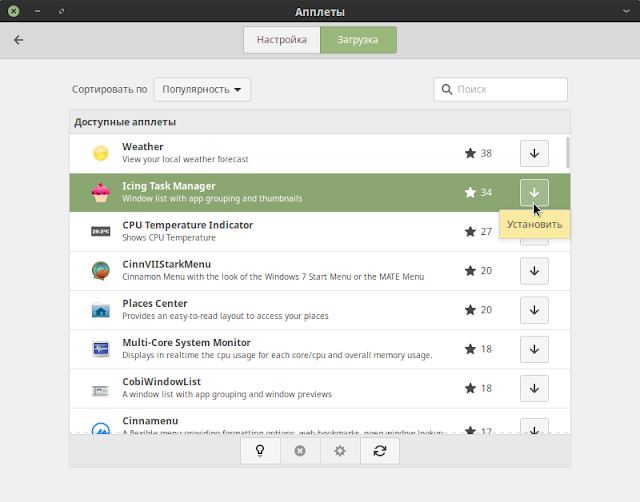The image size is (640, 502).
Task: Open the Популярность sort dropdown
Action: click(x=202, y=89)
